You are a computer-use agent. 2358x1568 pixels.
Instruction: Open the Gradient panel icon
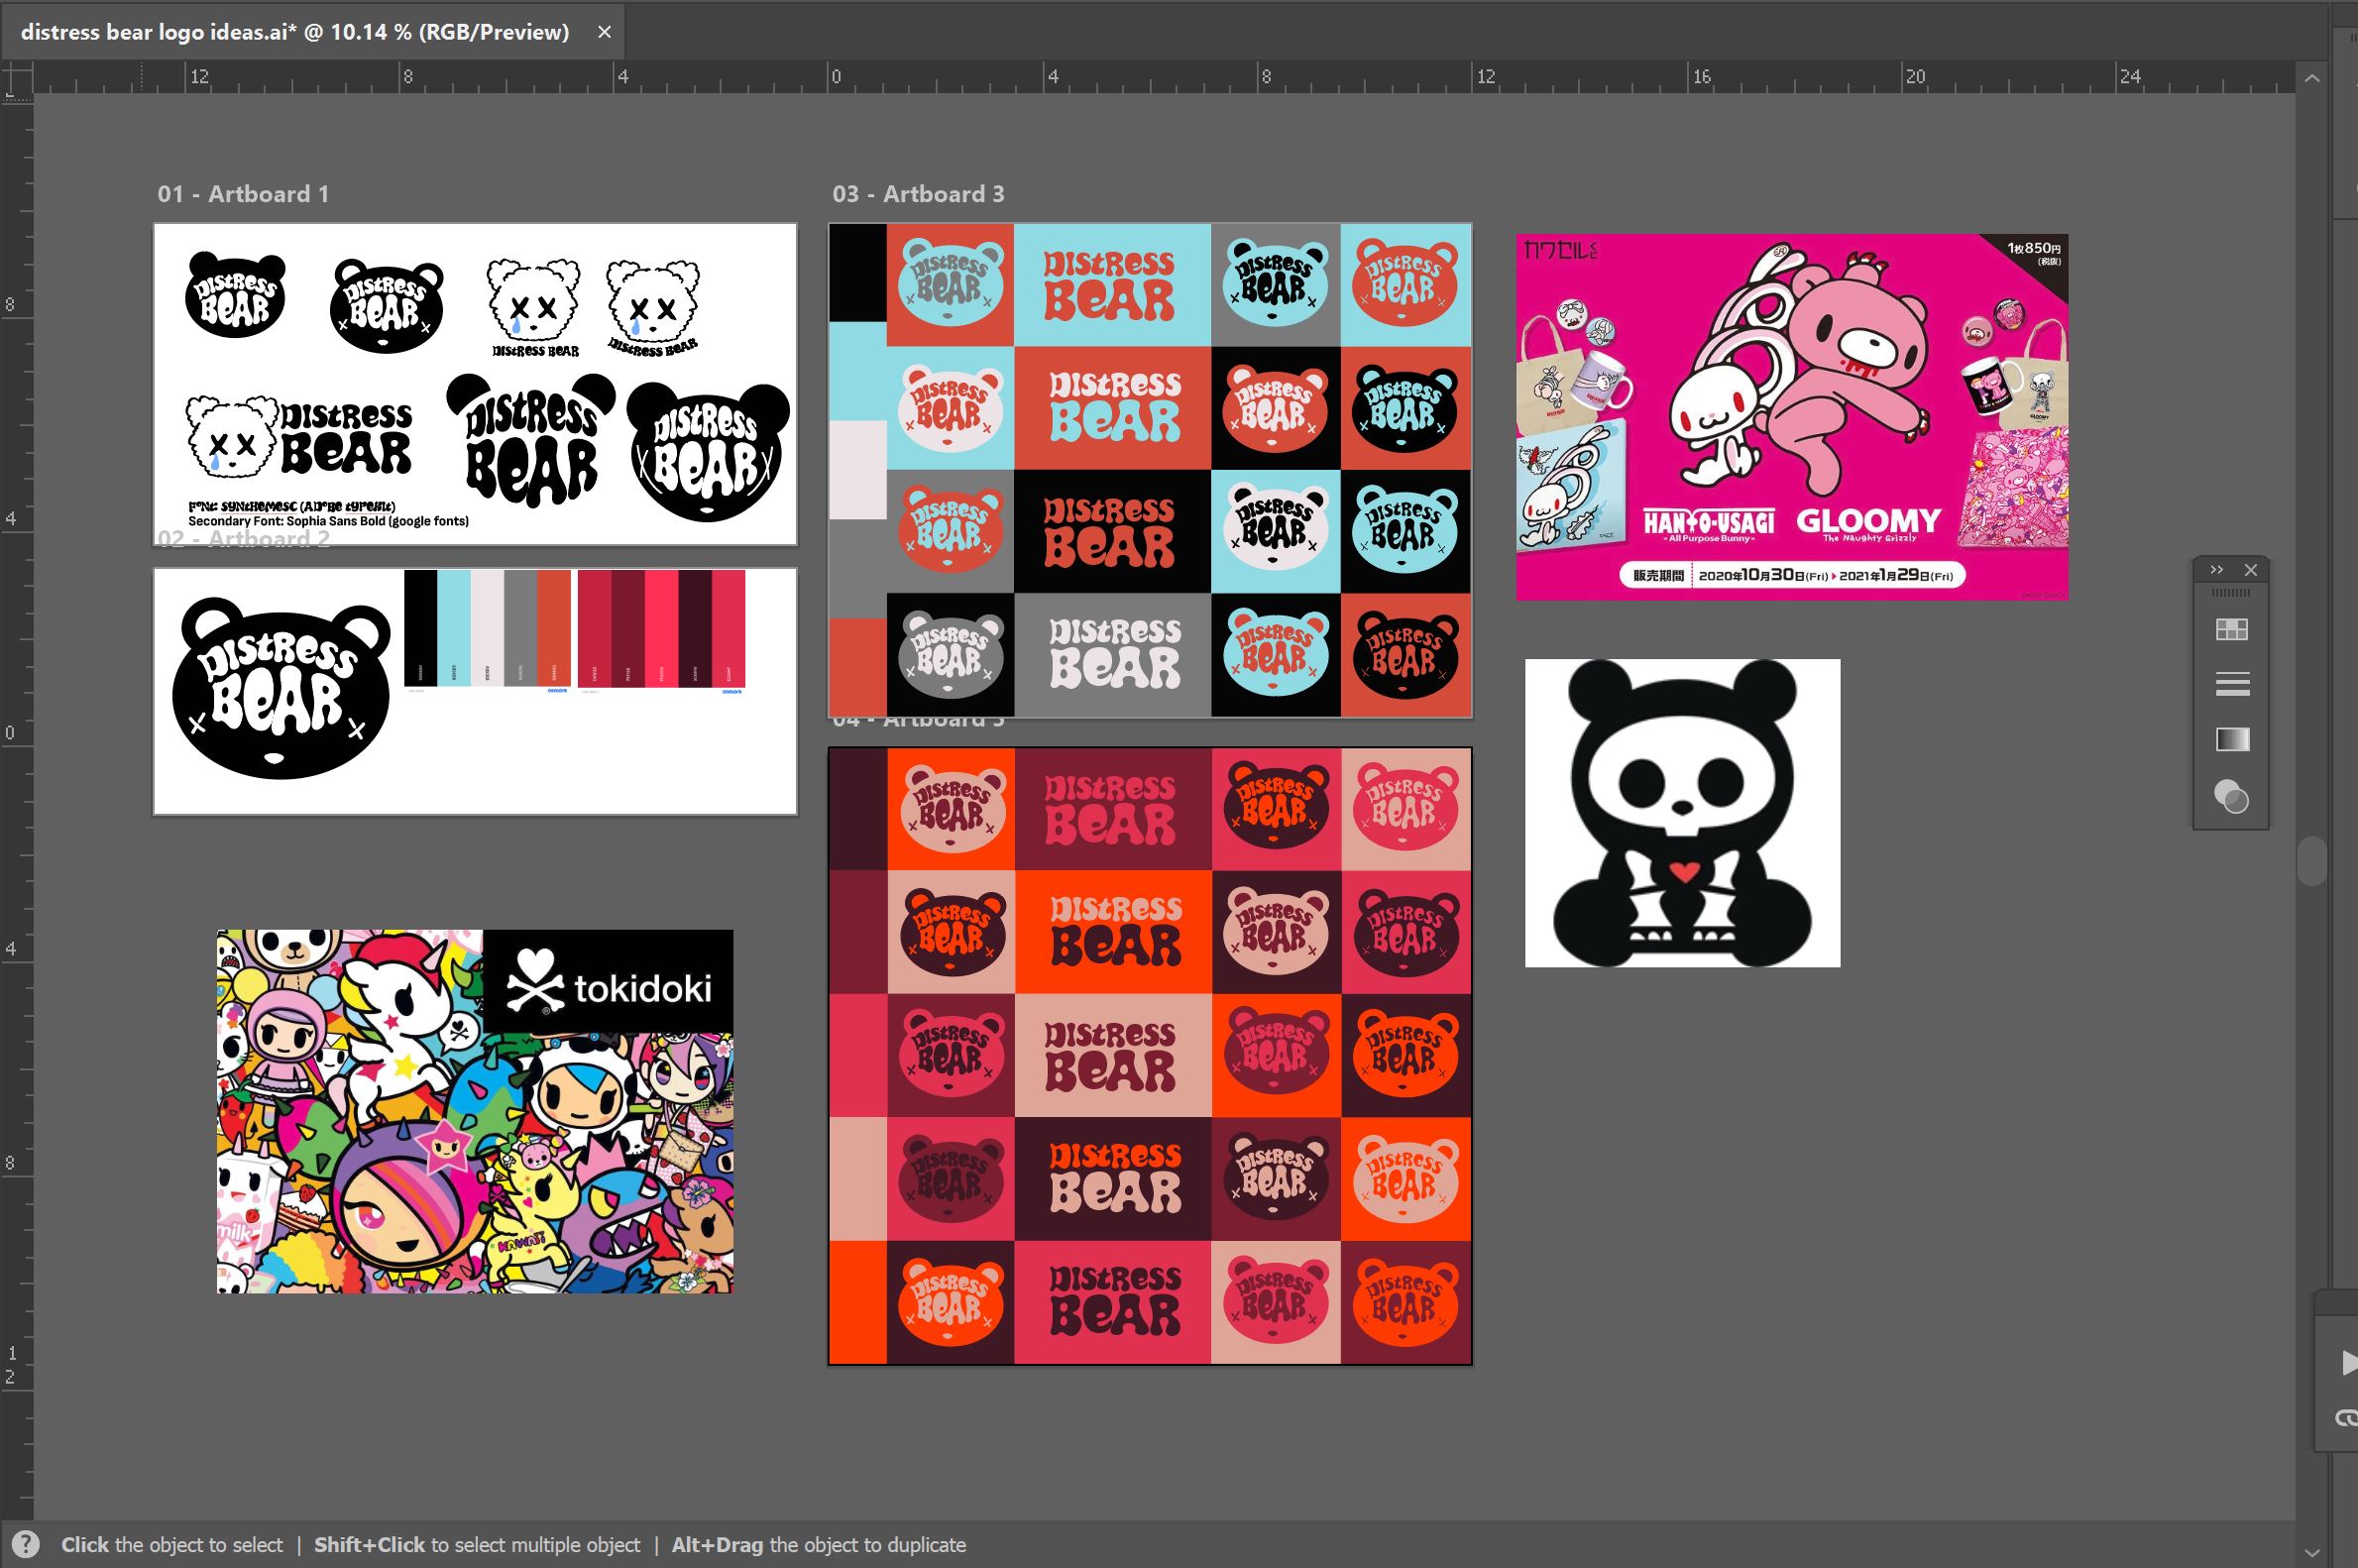pyautogui.click(x=2231, y=740)
